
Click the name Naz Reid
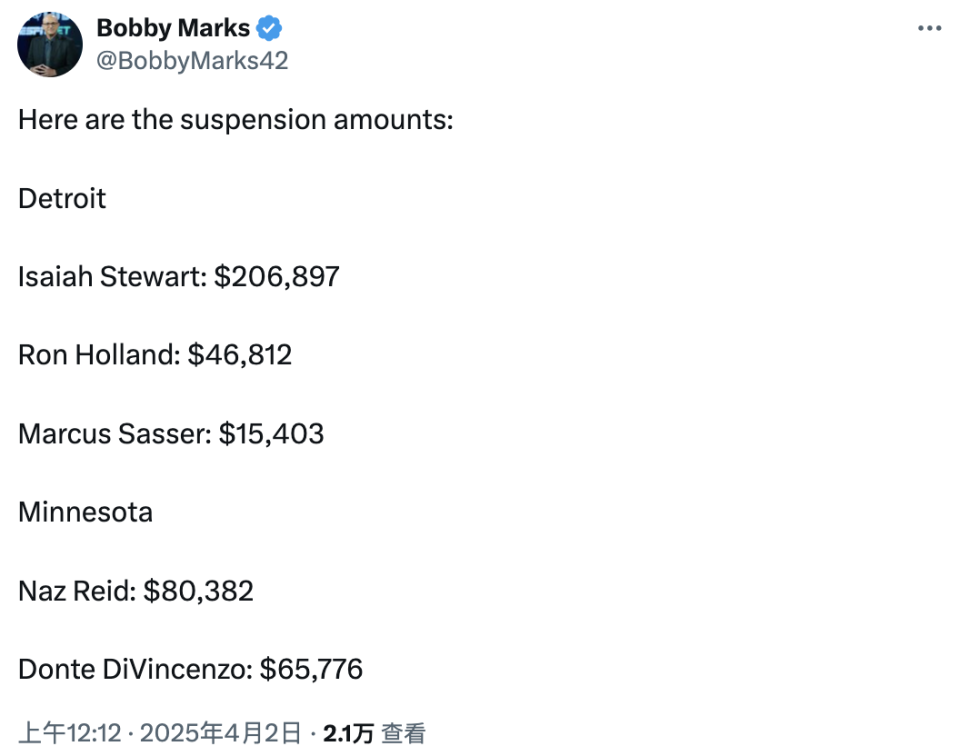[x=74, y=590]
